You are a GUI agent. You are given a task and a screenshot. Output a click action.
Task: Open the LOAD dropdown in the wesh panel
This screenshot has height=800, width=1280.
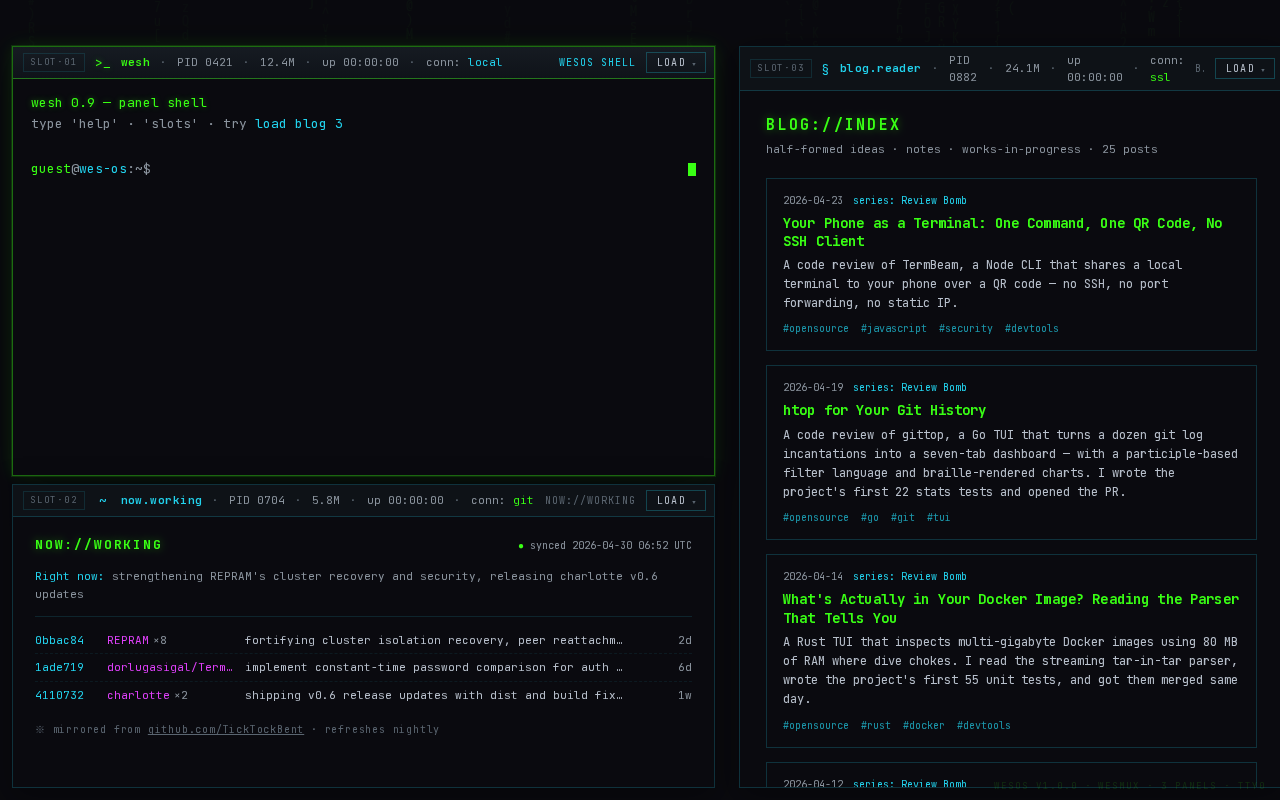[x=676, y=62]
